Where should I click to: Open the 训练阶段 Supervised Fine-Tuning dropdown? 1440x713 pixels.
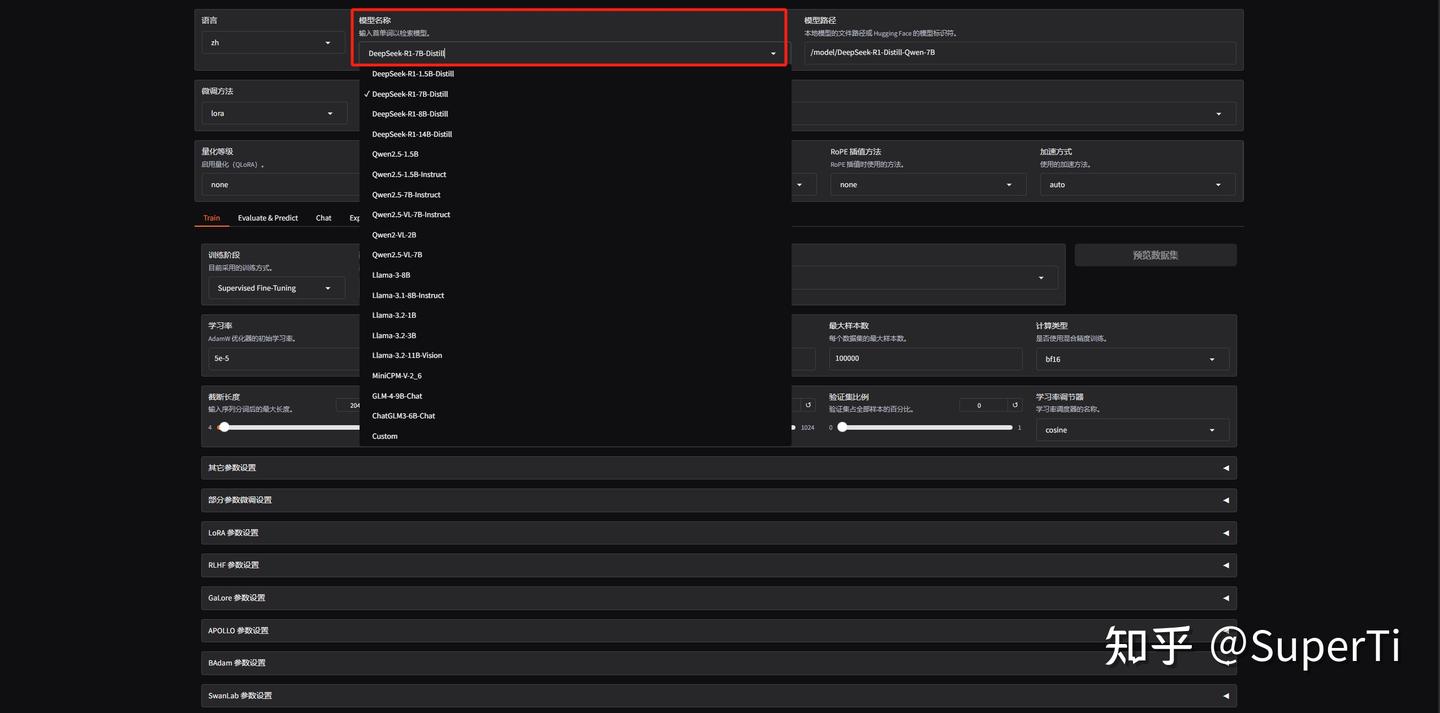(277, 288)
